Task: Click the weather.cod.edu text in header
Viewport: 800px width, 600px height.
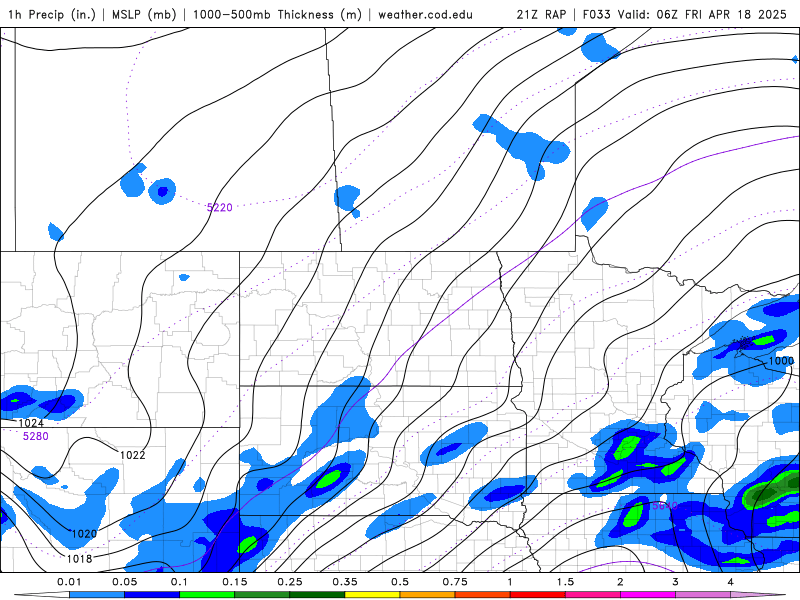Action: pyautogui.click(x=425, y=14)
